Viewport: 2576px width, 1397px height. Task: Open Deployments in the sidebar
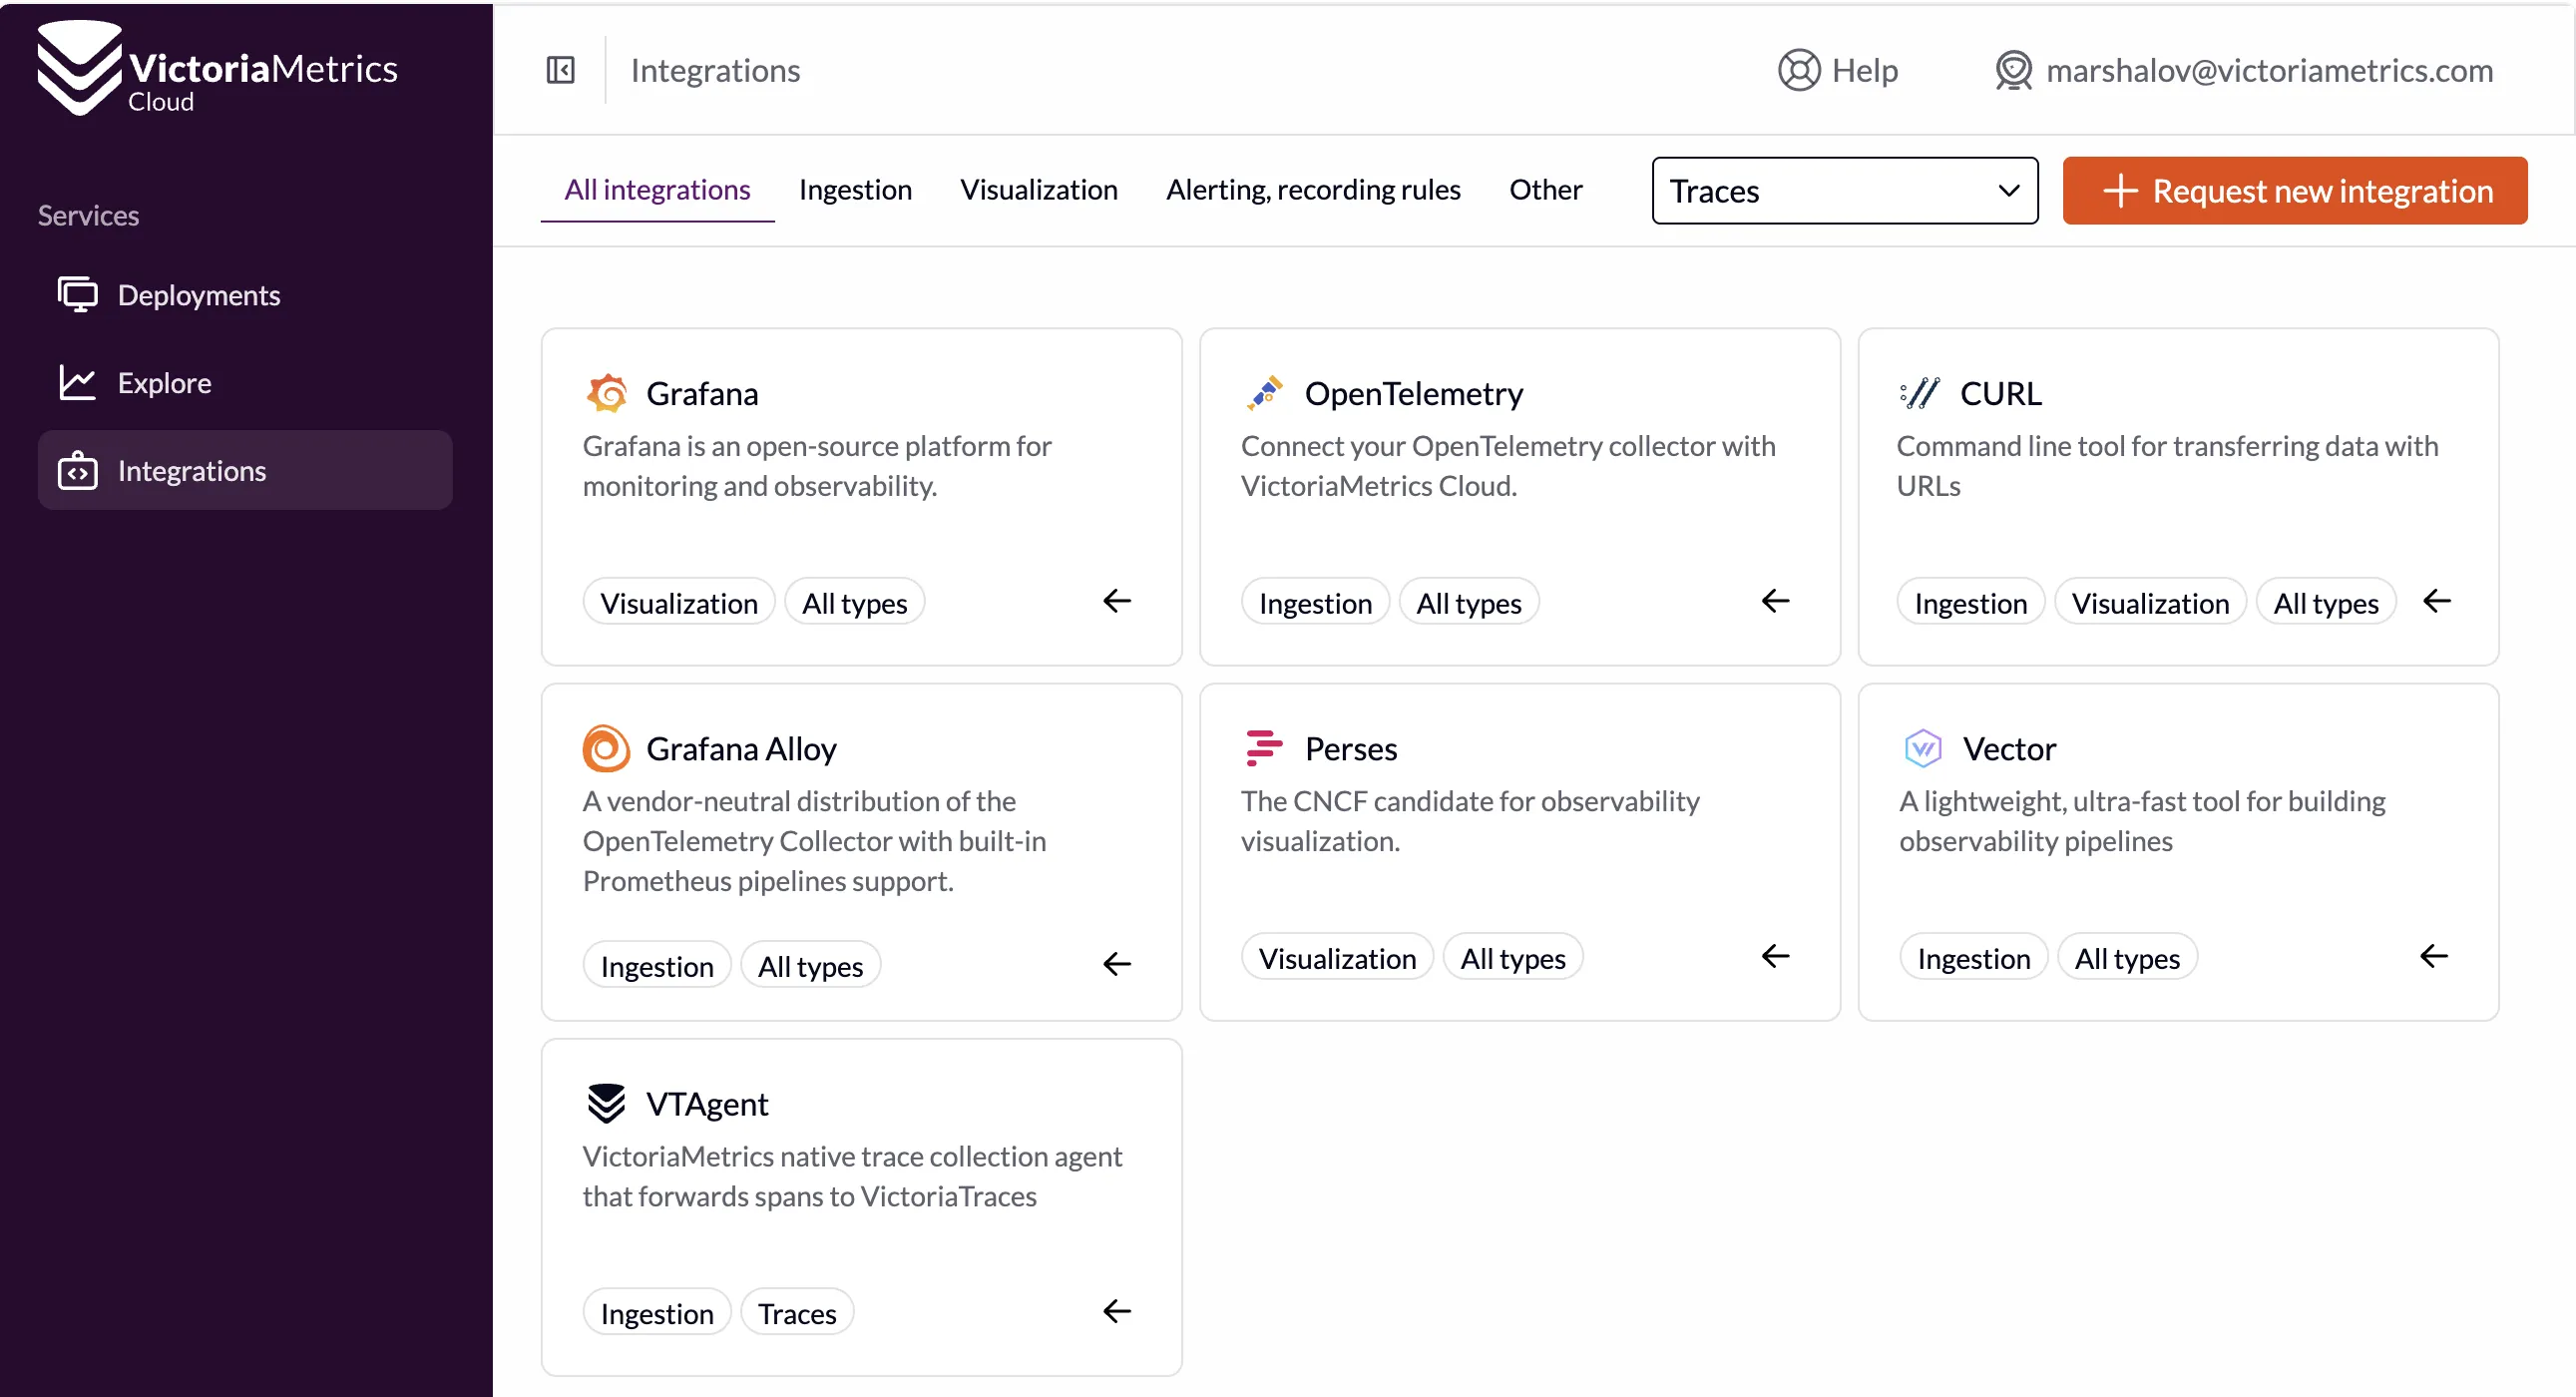pyautogui.click(x=245, y=295)
